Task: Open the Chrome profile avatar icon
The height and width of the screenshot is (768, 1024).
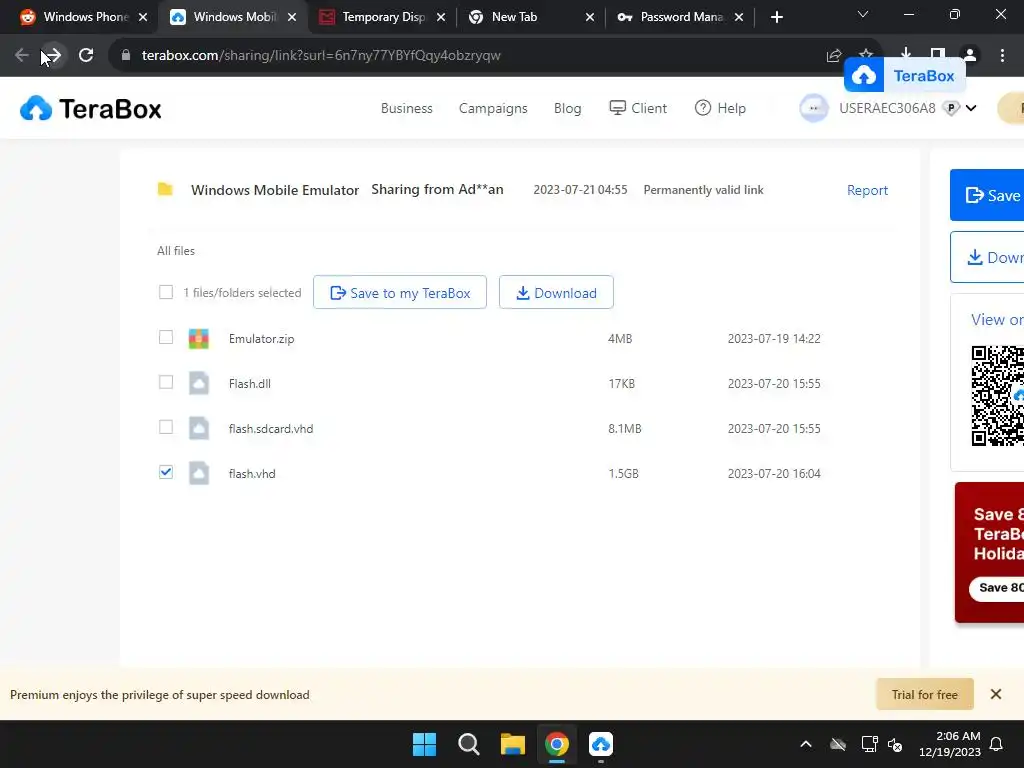Action: pos(970,56)
